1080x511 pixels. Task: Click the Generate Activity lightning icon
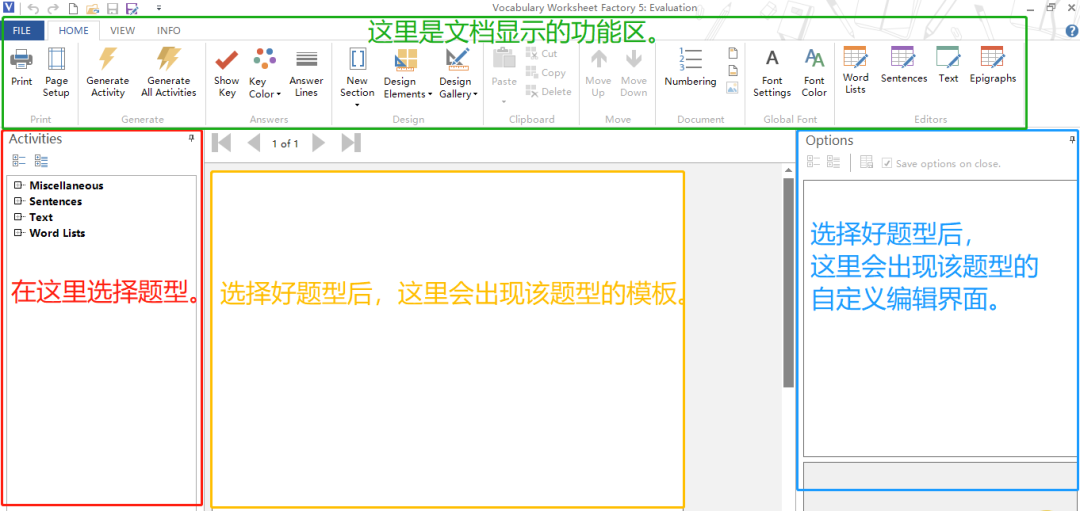107,59
